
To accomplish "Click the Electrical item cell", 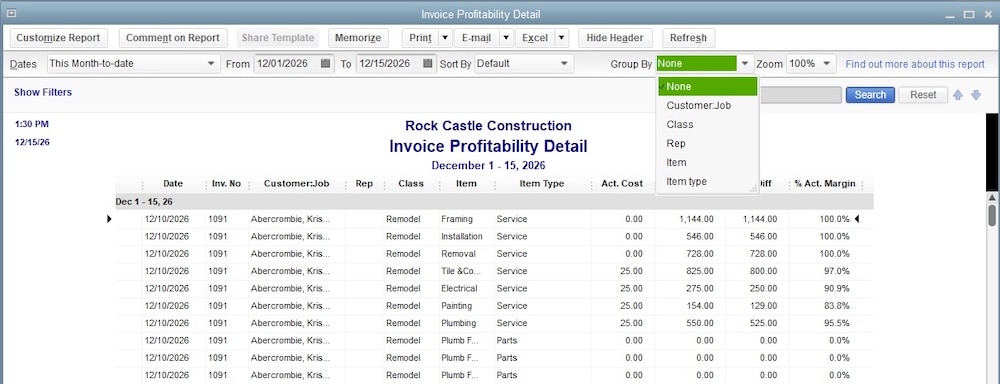I will tap(459, 289).
